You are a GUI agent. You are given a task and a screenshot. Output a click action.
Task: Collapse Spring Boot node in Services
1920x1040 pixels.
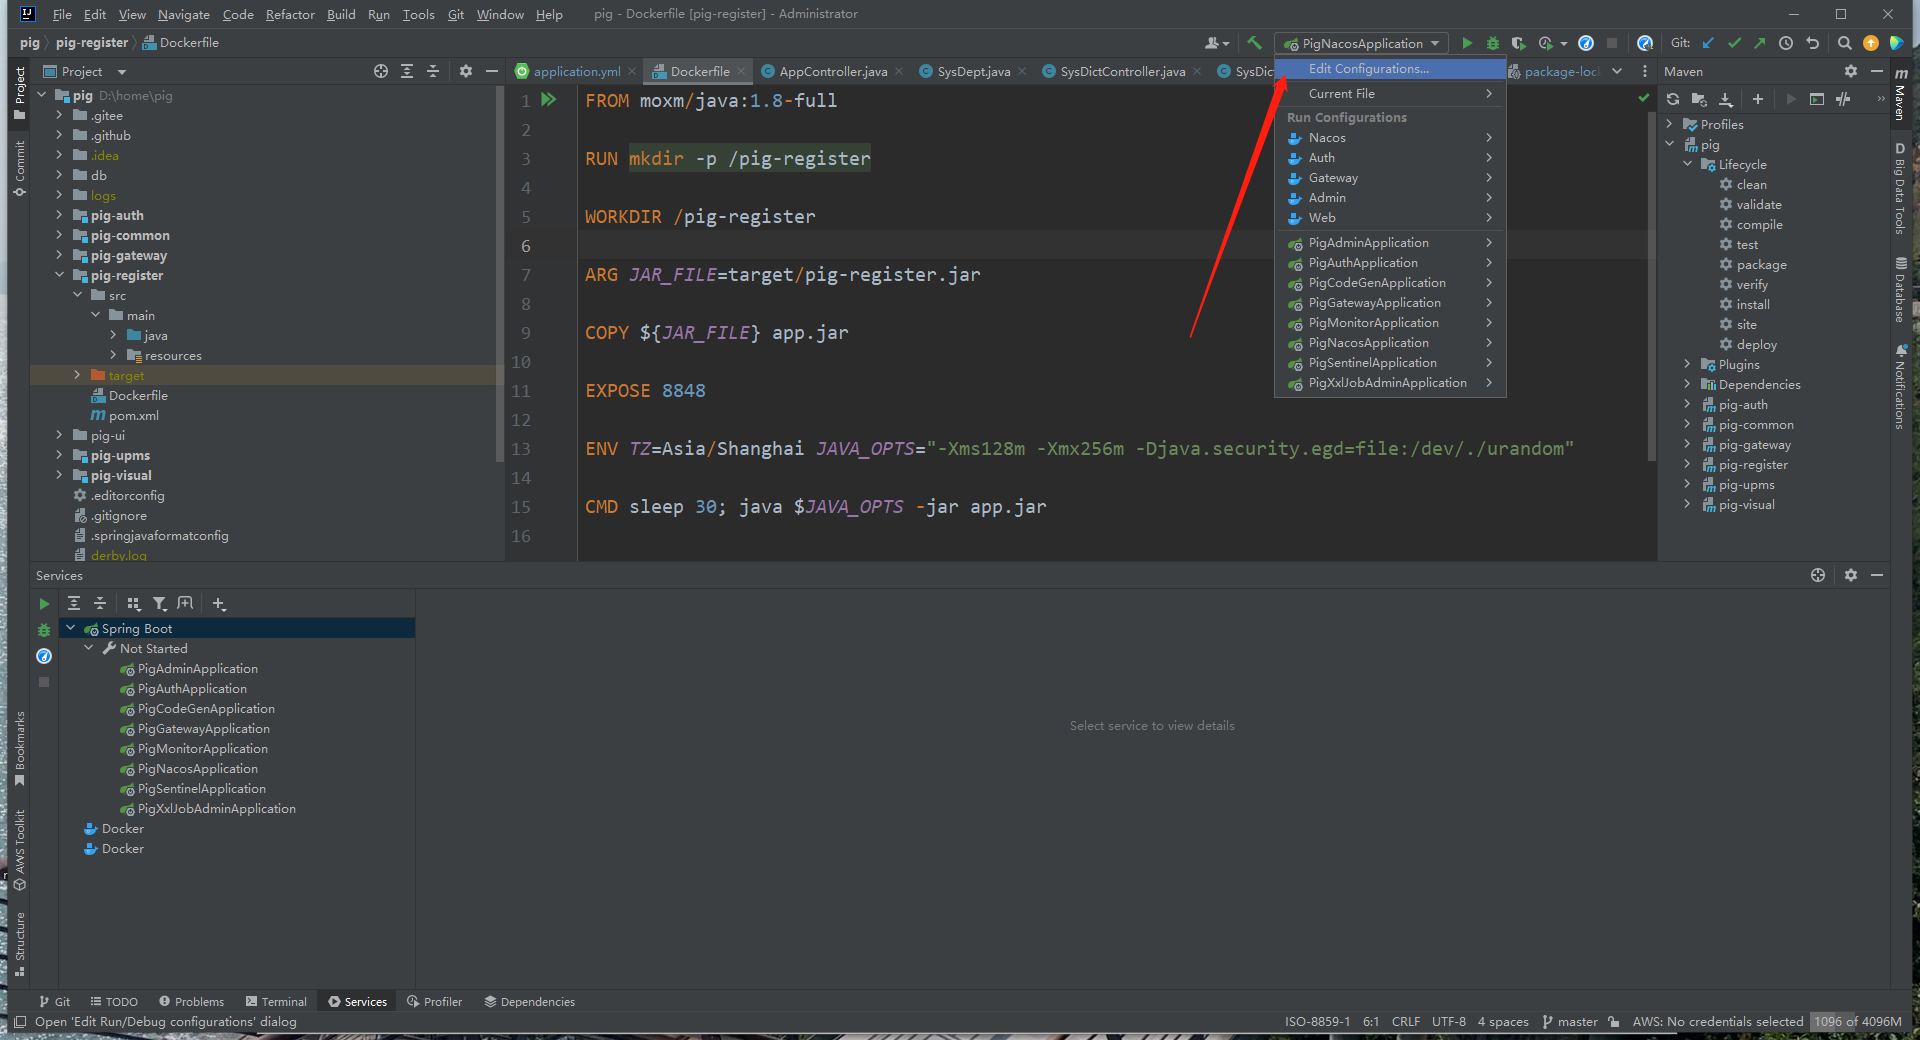[70, 628]
